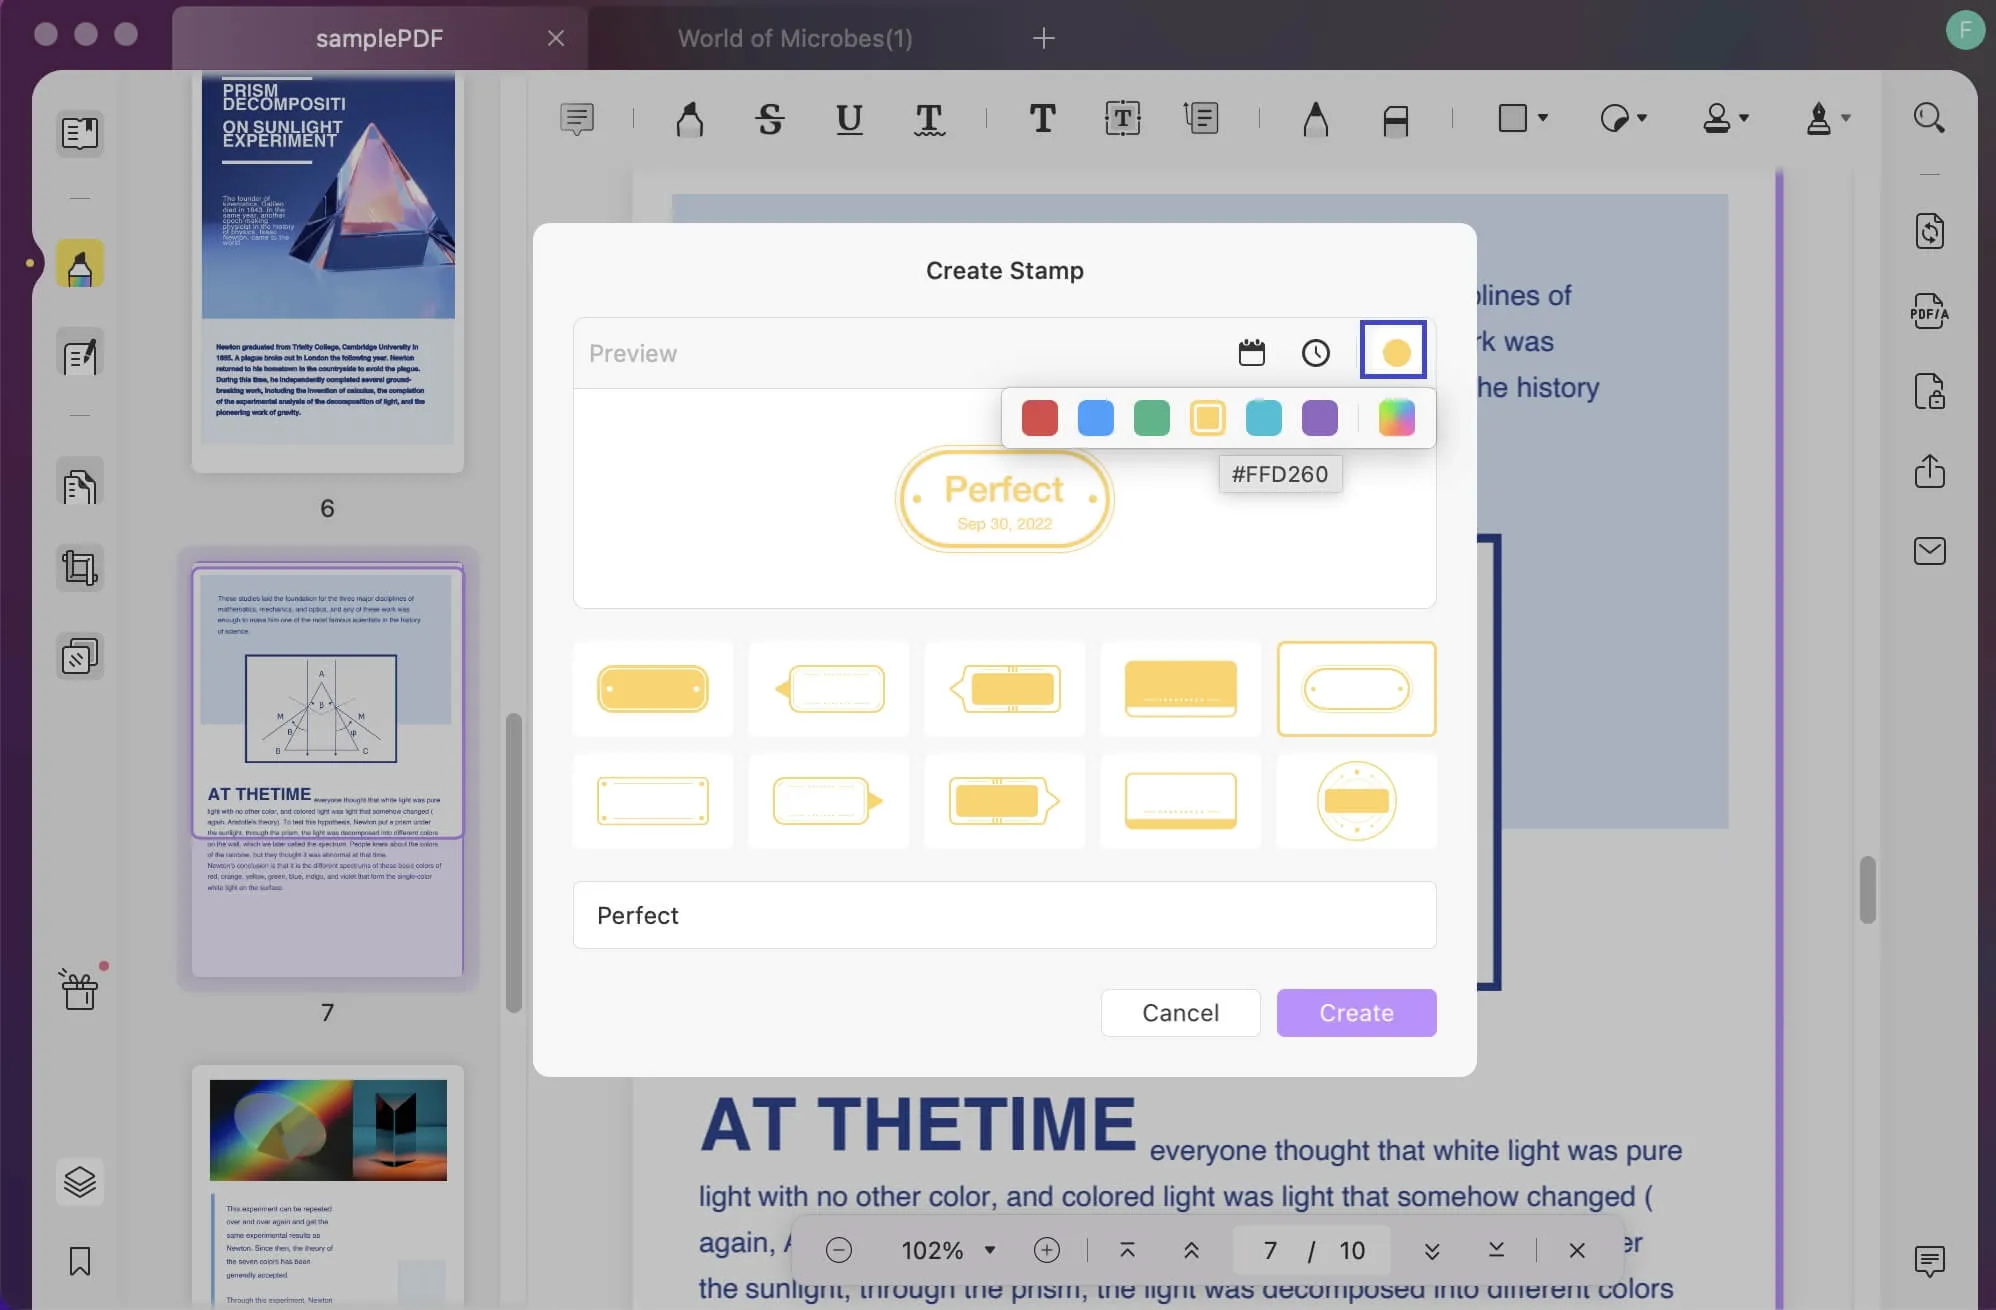Click the Create button to confirm

[1356, 1012]
